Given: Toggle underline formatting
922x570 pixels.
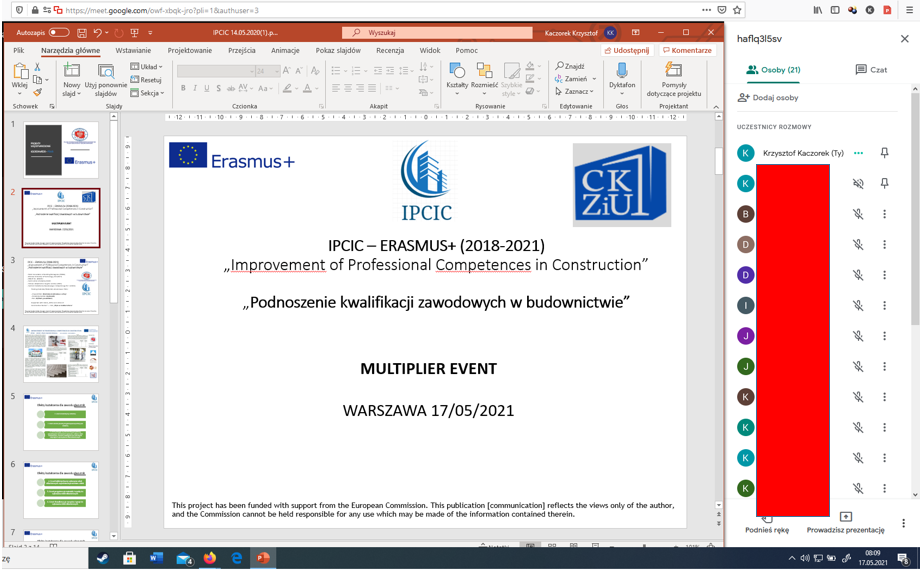Looking at the screenshot, I should coord(206,88).
